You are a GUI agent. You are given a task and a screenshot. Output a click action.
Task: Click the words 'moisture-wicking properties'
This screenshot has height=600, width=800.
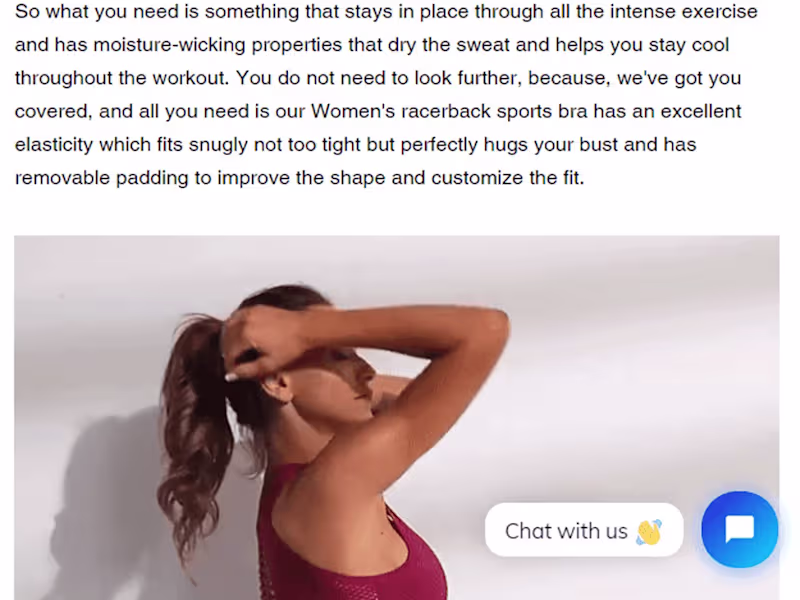[x=218, y=45]
